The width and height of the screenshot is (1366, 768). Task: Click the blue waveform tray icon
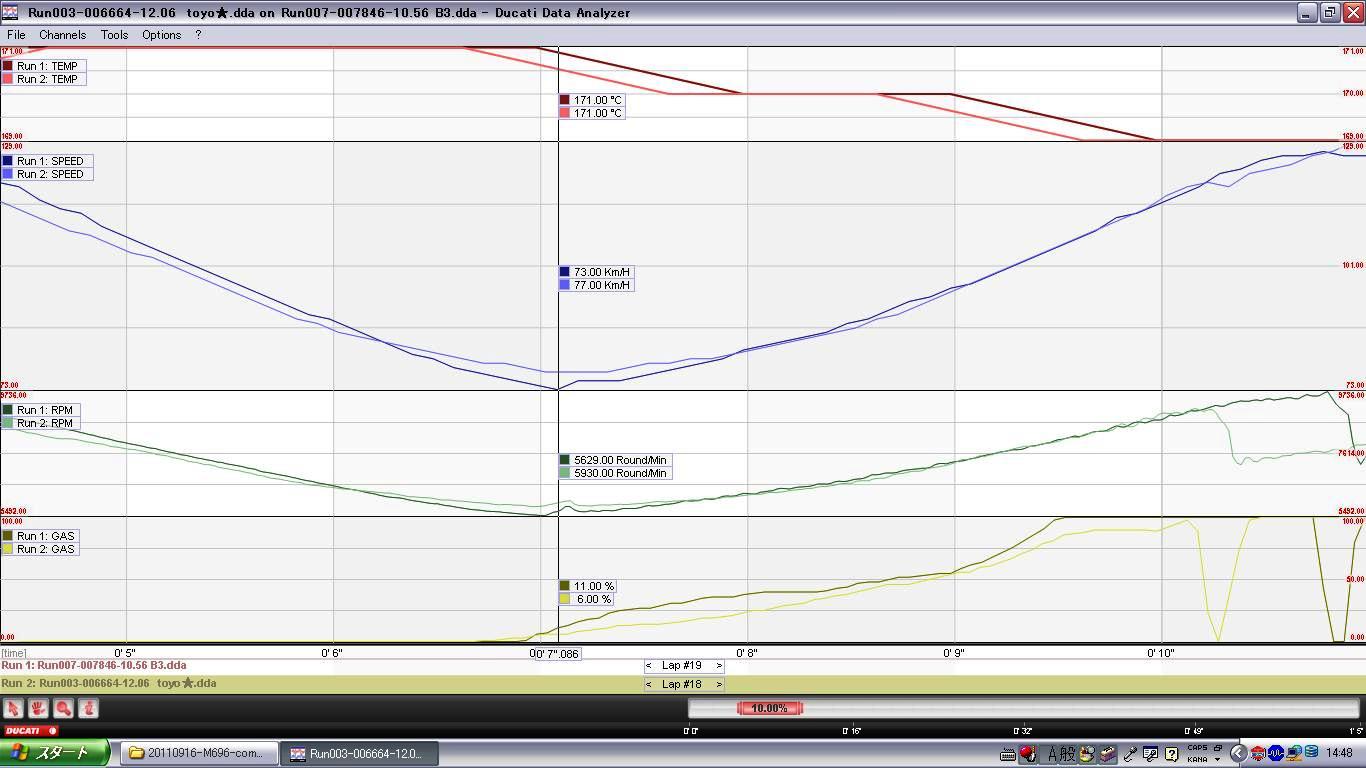(1275, 753)
